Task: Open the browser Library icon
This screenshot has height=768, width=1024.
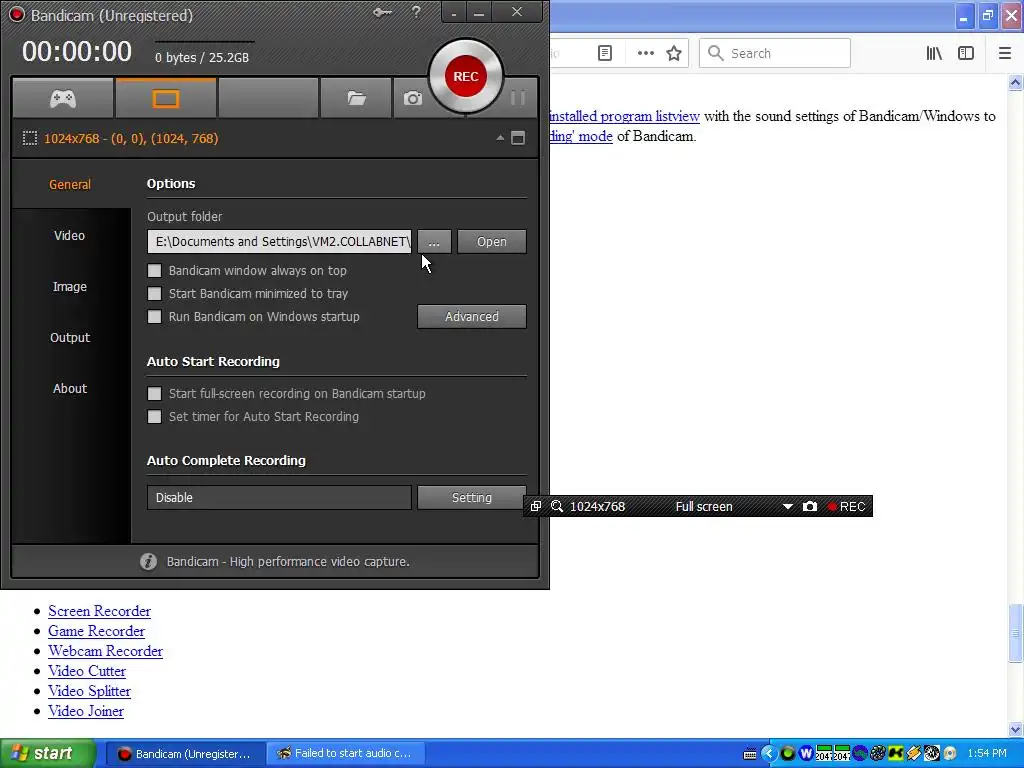Action: pyautogui.click(x=934, y=54)
